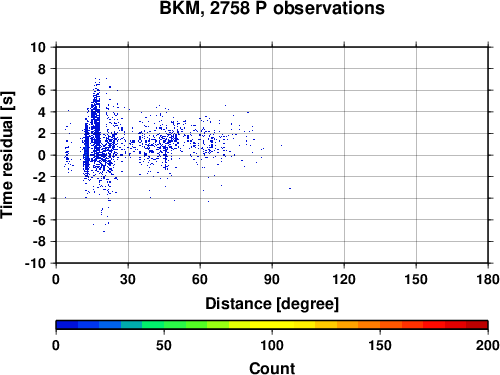Screen dimensions: 500x375
Task: Select x-axis tick label '120'
Action: [x=344, y=279]
